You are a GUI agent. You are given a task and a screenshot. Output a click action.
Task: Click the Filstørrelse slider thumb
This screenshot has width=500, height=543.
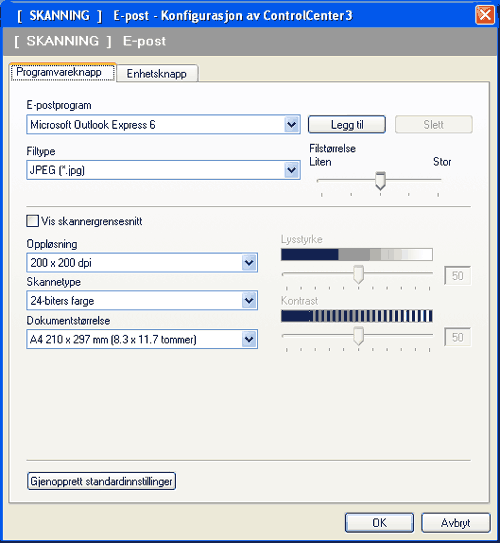(380, 180)
